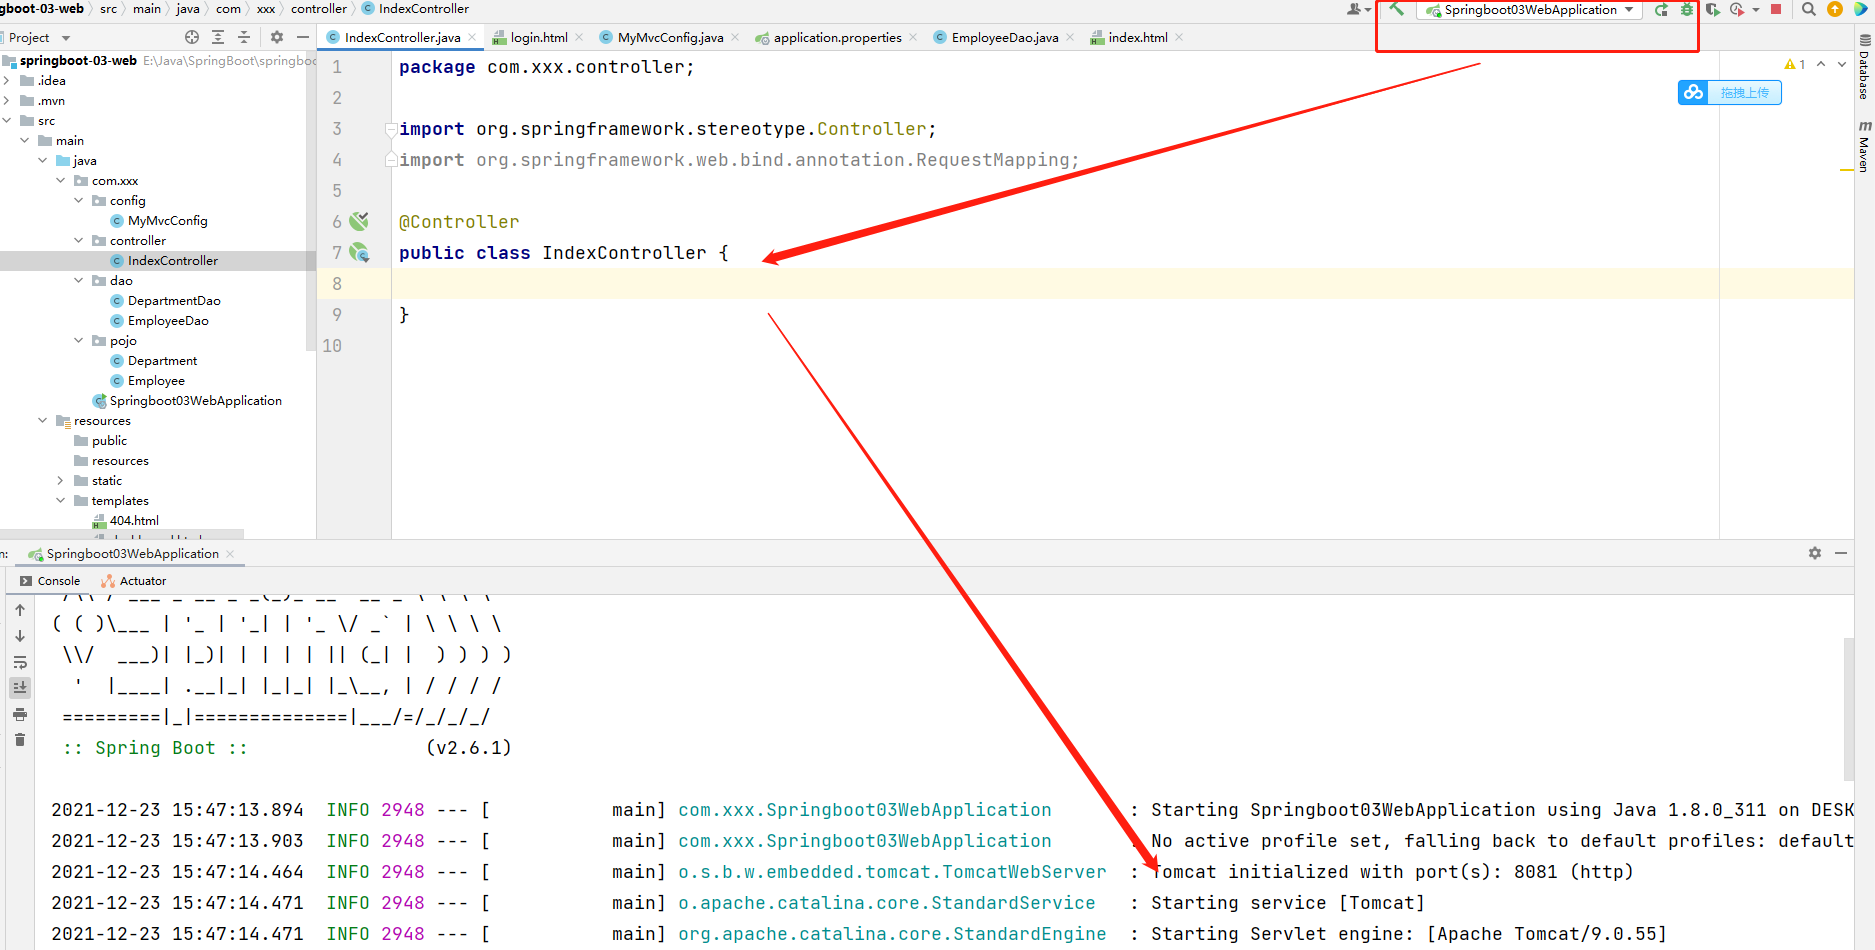Switch to the MyMvcConfig.java editor tab
The image size is (1875, 950).
coord(670,38)
